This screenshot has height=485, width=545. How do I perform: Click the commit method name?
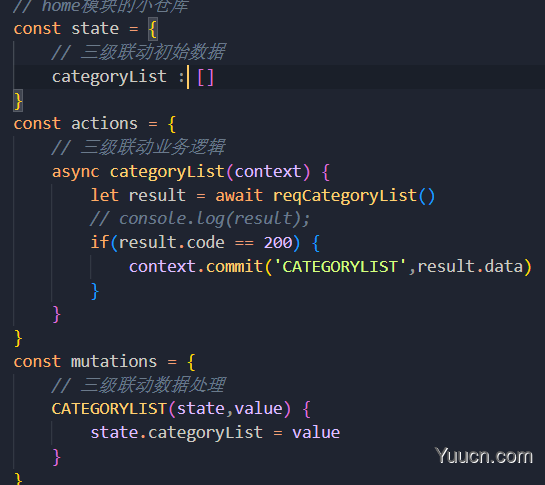point(234,267)
